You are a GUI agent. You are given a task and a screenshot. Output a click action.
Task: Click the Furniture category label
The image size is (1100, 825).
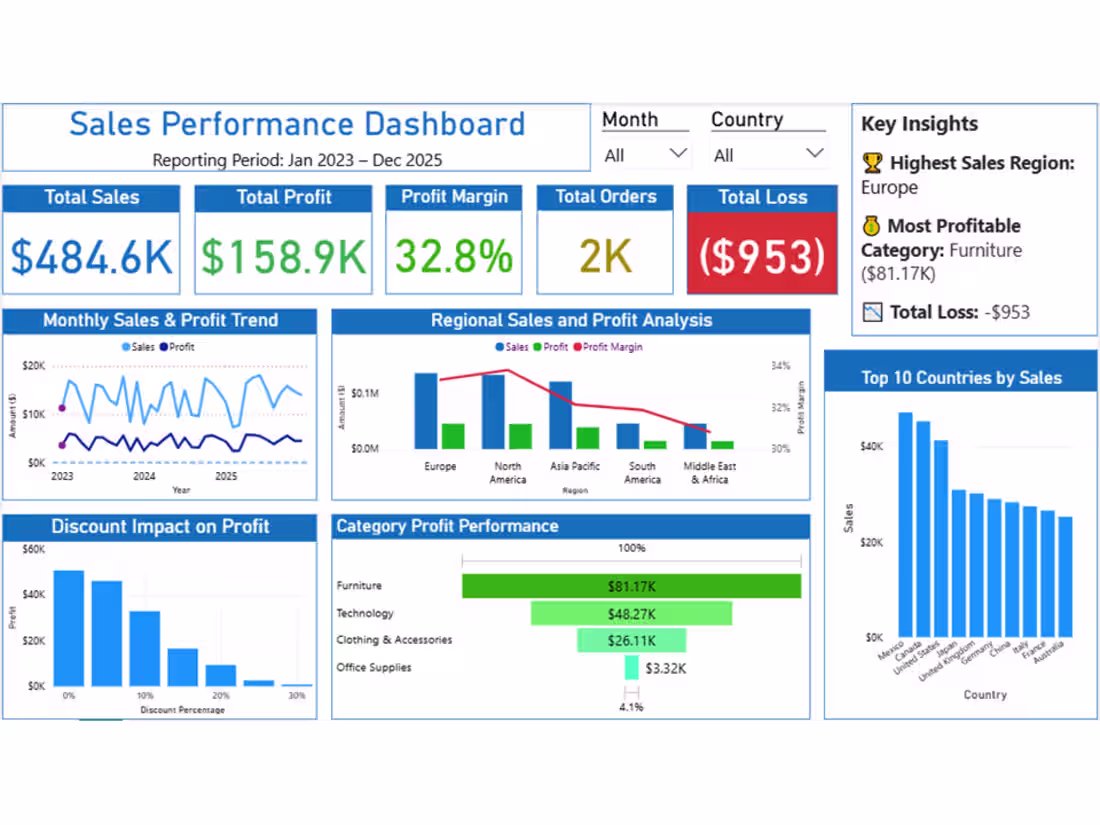pyautogui.click(x=359, y=585)
